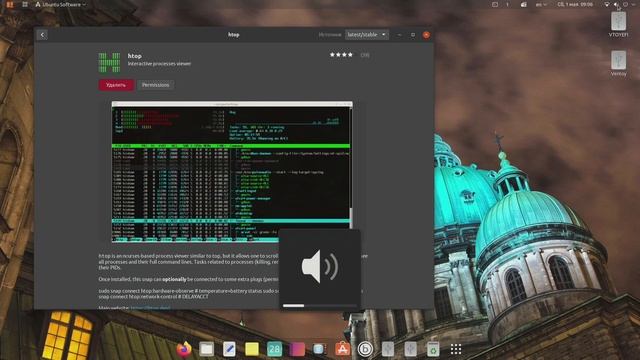This screenshot has height=360, width=640.
Task: Open the light-blue square dock icon
Action: [x=320, y=349]
